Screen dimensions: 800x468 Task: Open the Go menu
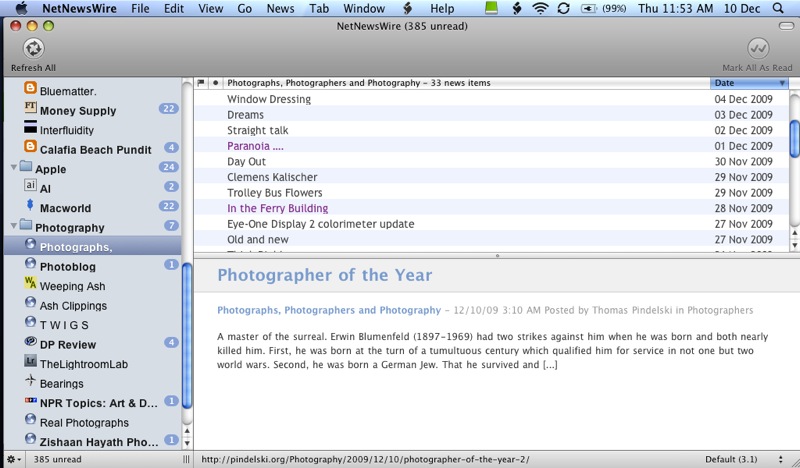click(244, 8)
